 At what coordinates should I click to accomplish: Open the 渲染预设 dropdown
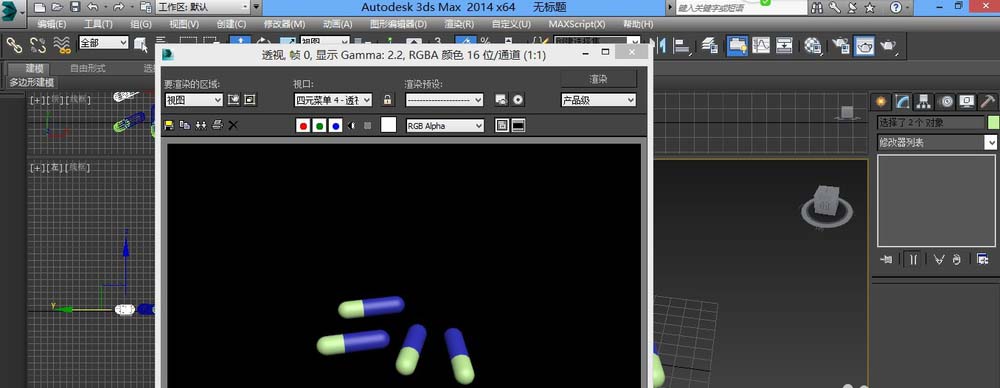click(x=444, y=100)
